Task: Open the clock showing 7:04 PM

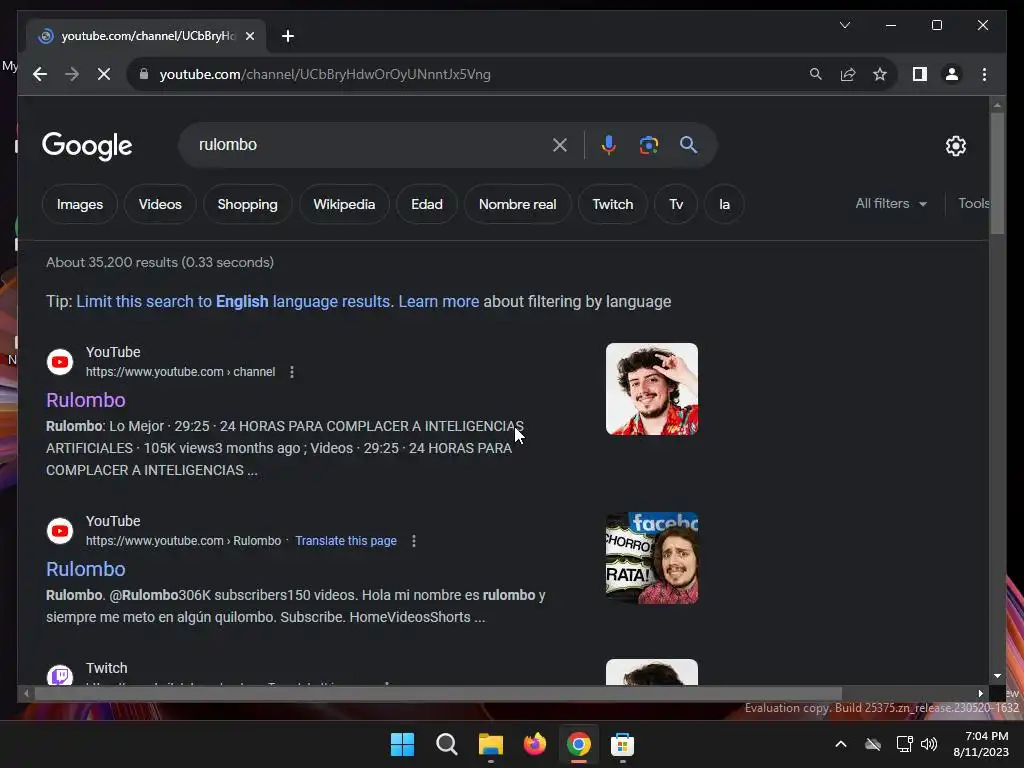Action: [981, 744]
